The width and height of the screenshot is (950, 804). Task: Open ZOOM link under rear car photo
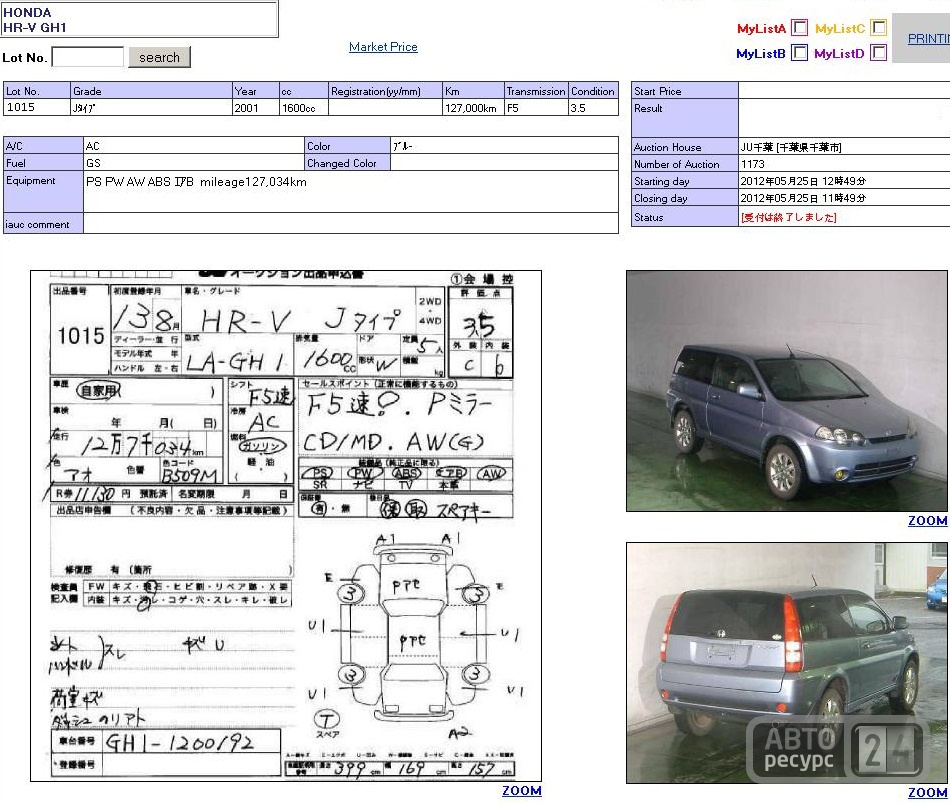(928, 792)
